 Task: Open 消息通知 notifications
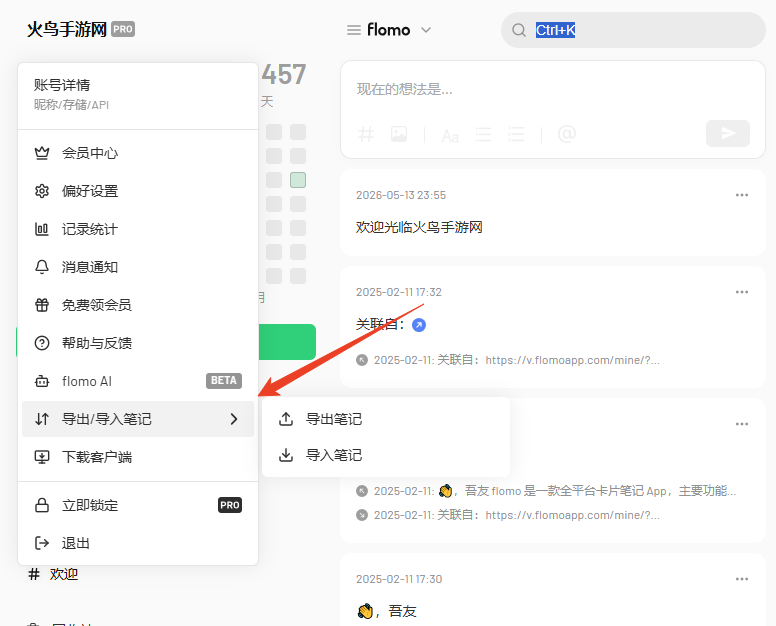point(138,267)
